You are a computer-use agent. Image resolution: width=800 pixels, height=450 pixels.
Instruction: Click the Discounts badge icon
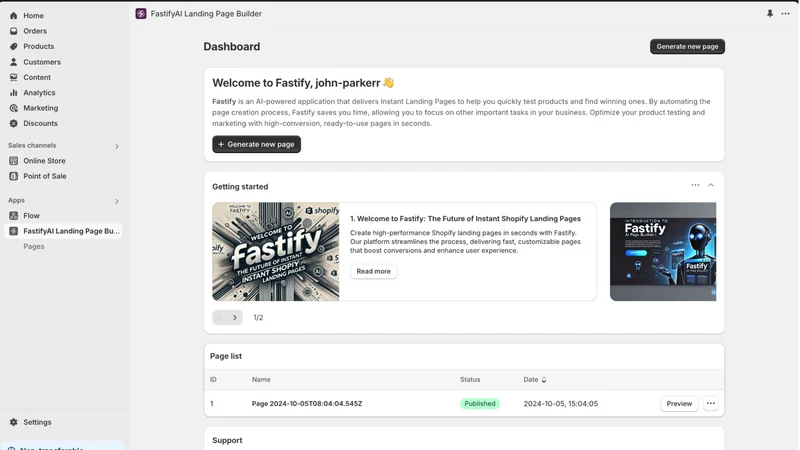point(14,123)
